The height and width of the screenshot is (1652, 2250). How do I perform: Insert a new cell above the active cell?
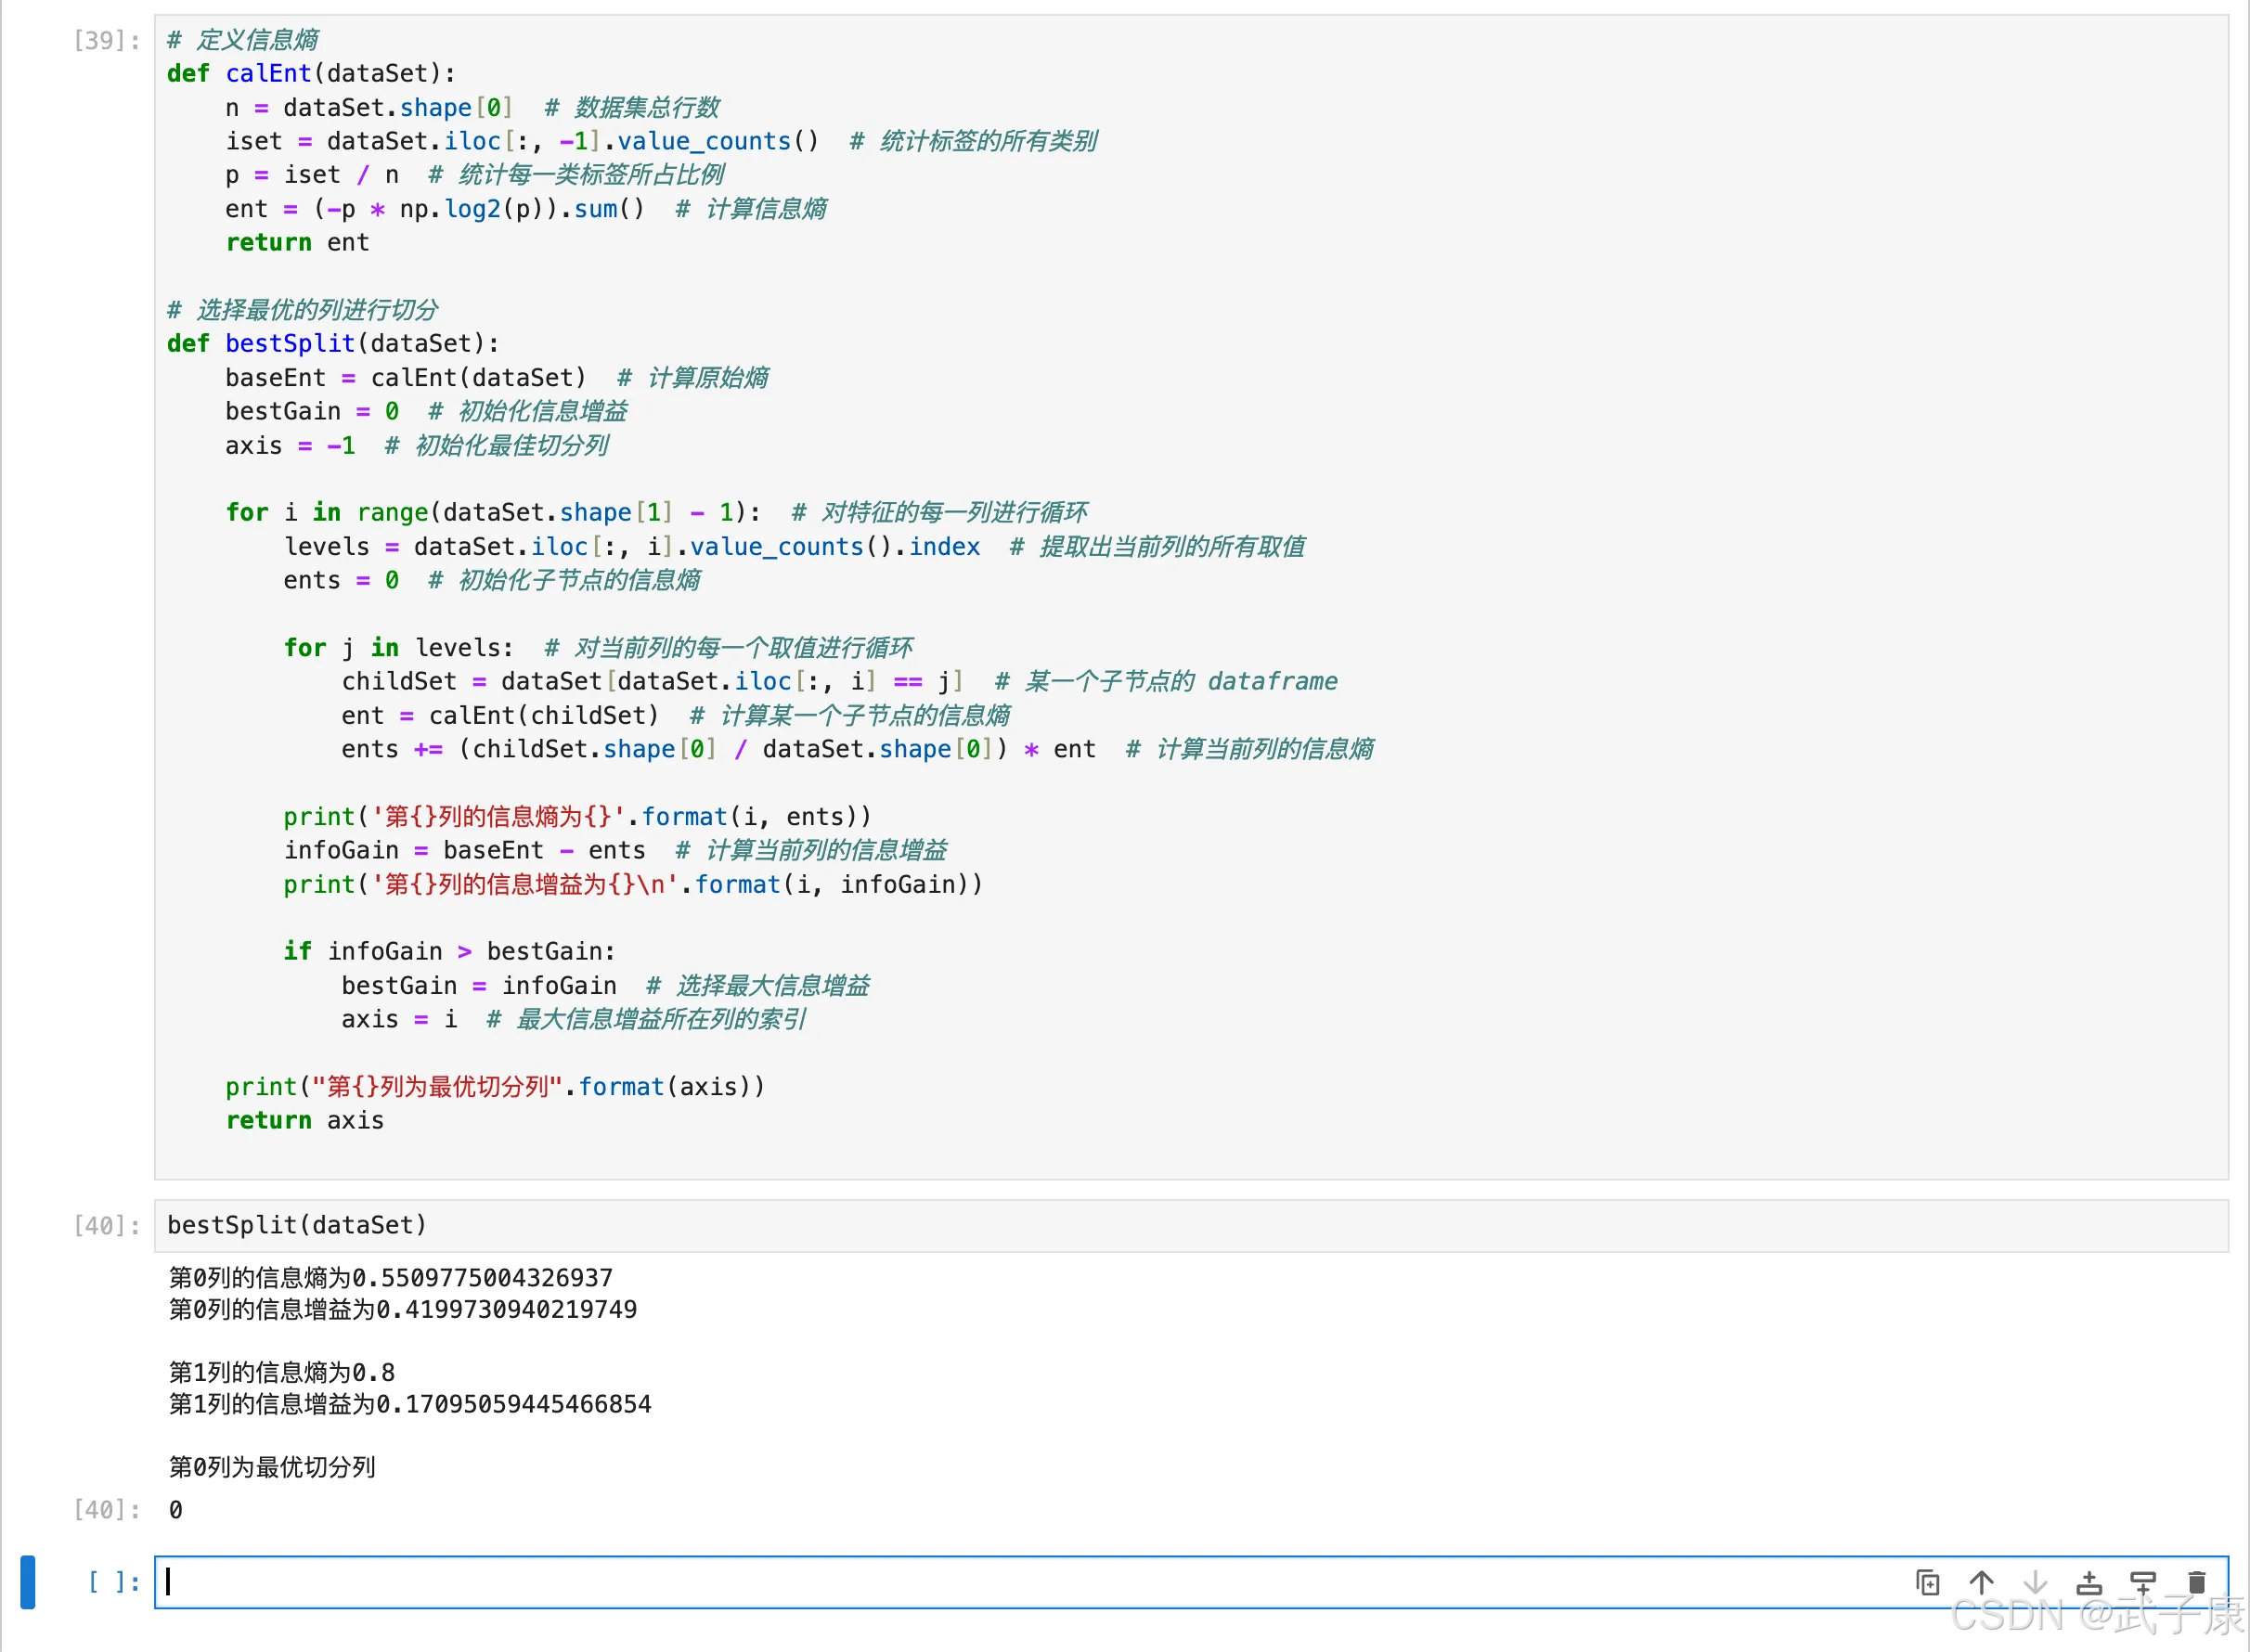[x=2089, y=1583]
